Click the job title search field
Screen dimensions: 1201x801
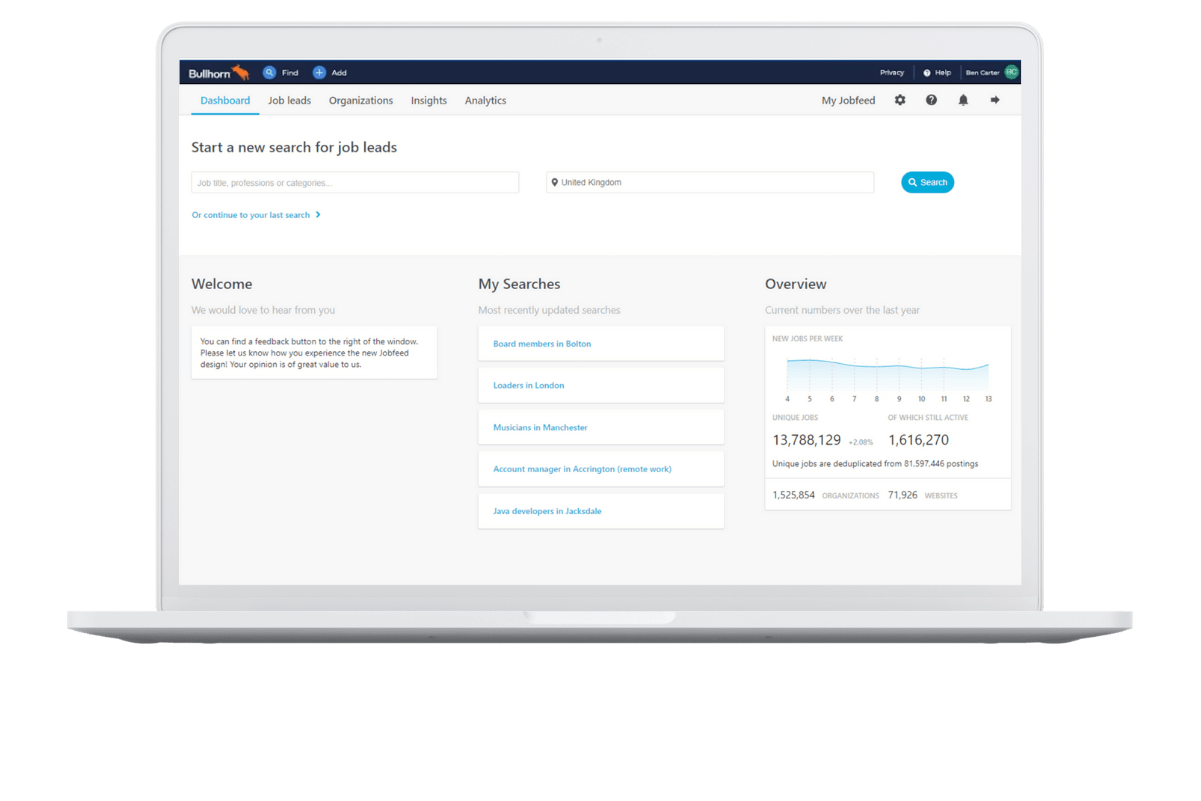(x=355, y=183)
